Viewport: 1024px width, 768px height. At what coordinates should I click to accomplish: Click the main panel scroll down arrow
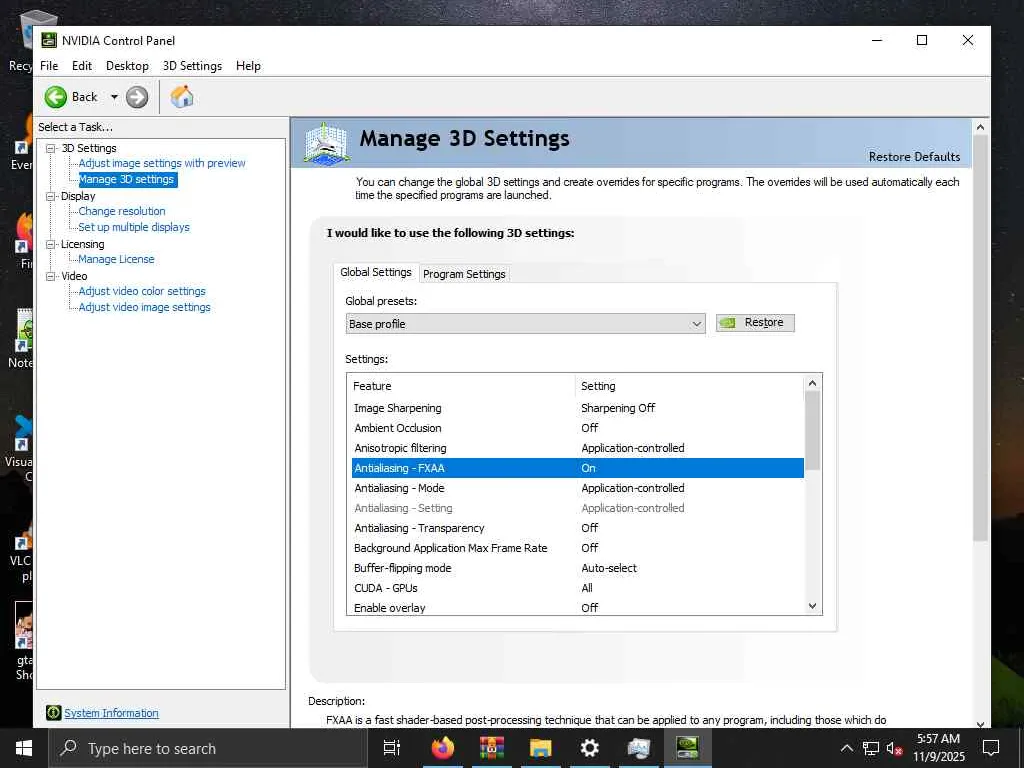[980, 723]
